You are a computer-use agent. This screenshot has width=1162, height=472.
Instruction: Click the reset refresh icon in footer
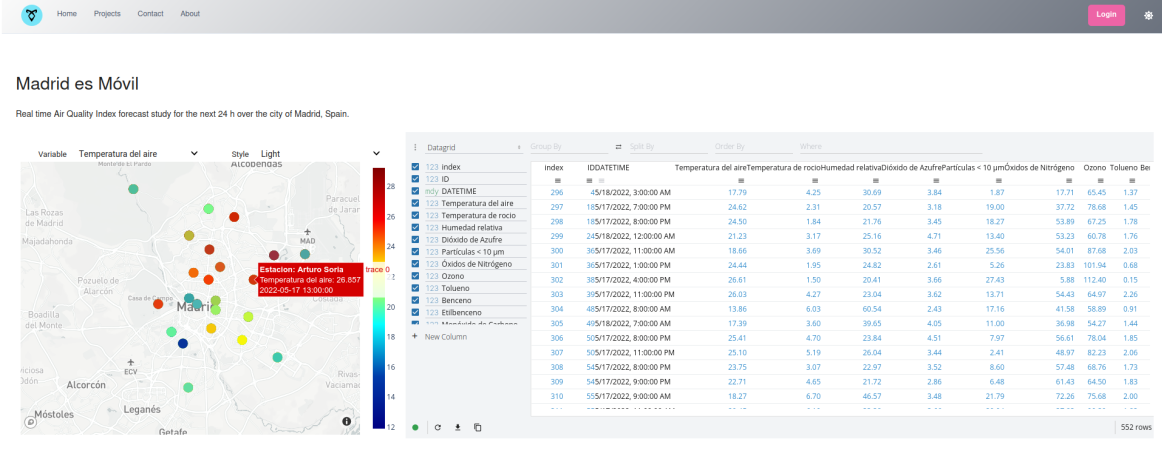(437, 428)
